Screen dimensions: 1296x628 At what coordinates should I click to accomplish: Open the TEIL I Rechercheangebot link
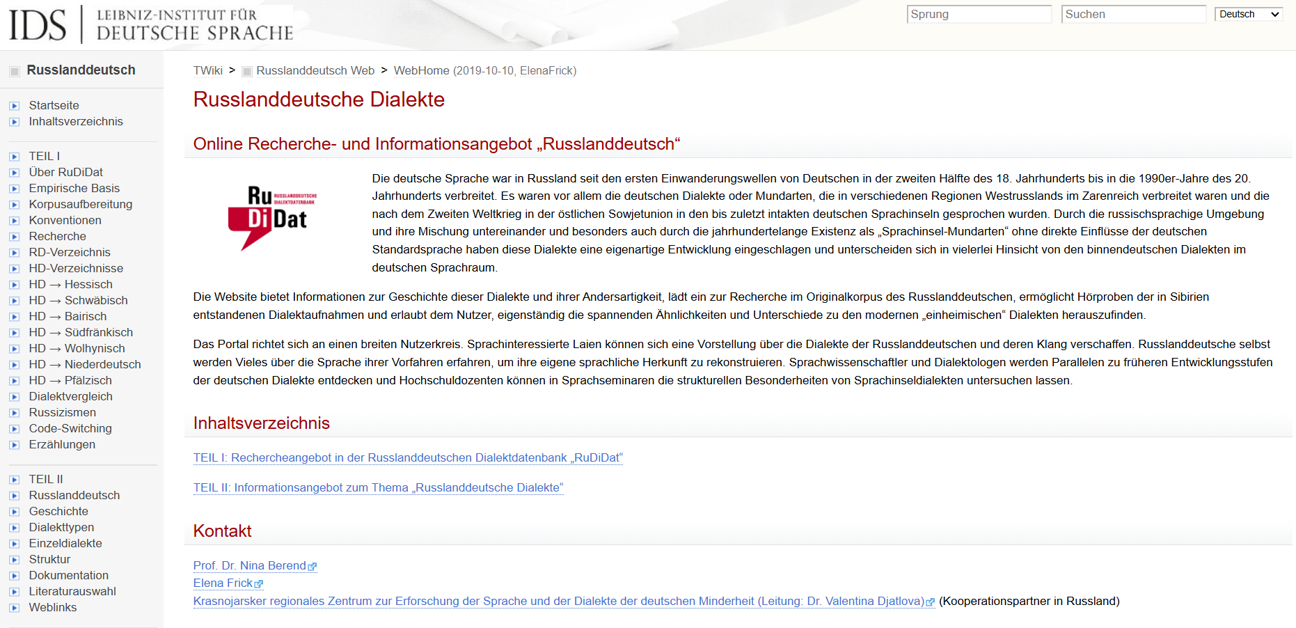coord(407,457)
